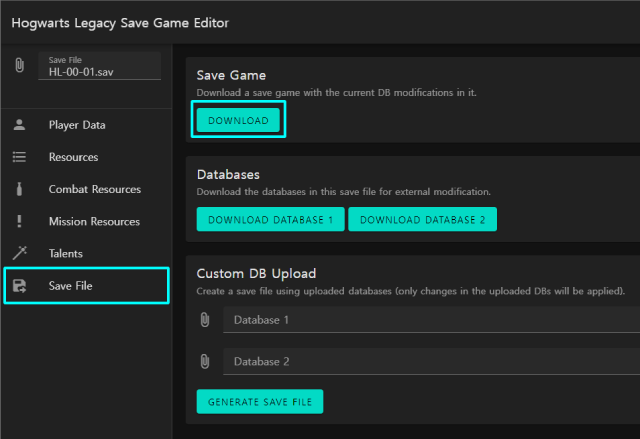Viewport: 640px width, 439px height.
Task: Go to Mission Resources
Action: (x=87, y=222)
